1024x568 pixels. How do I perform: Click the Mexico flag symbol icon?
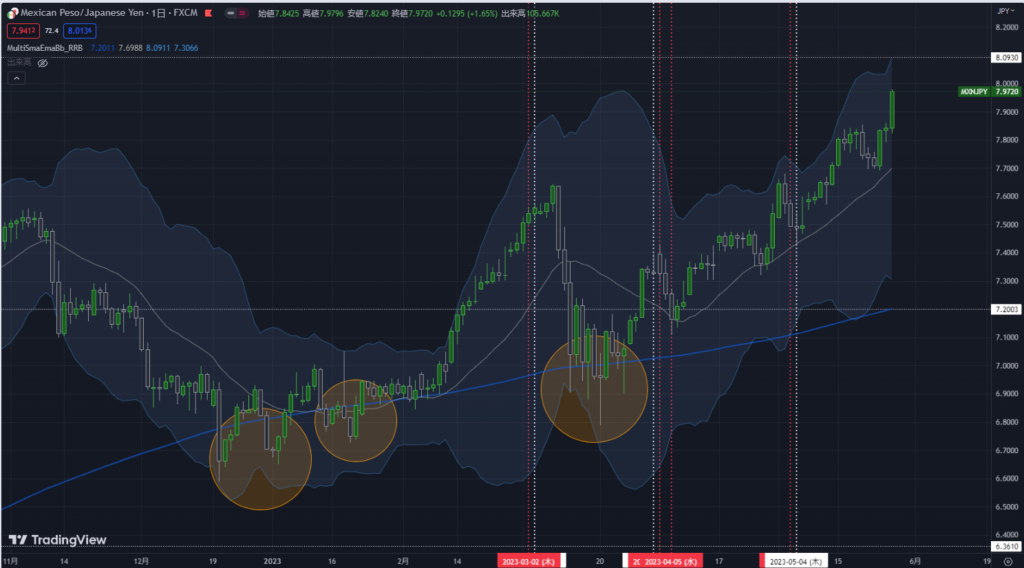12,15
